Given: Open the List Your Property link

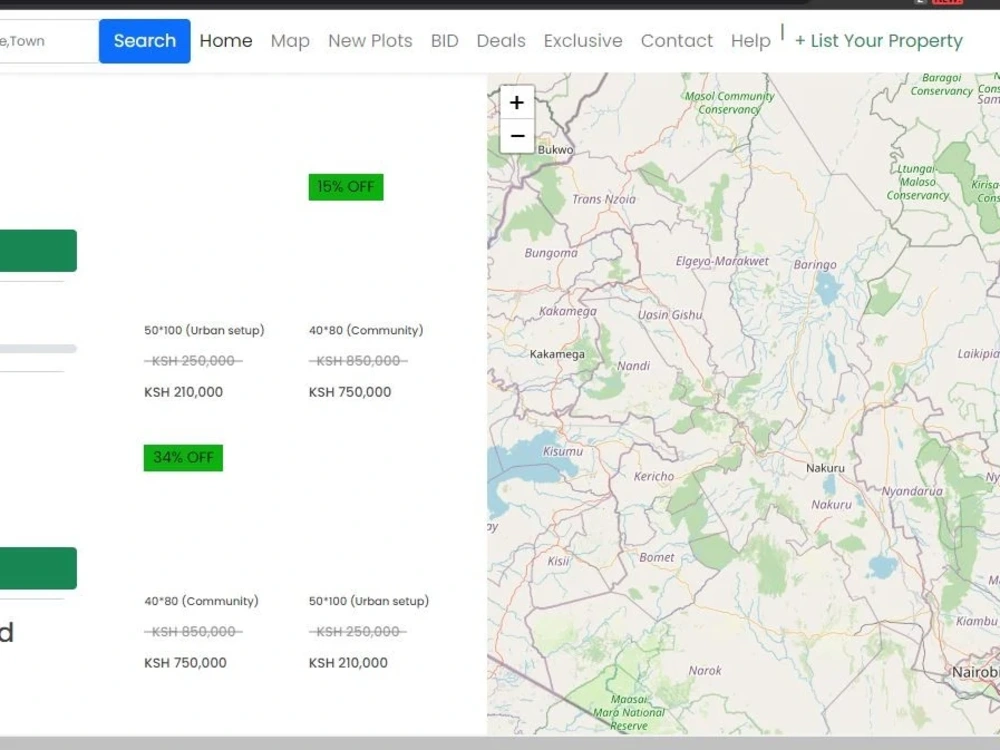Looking at the screenshot, I should [879, 41].
